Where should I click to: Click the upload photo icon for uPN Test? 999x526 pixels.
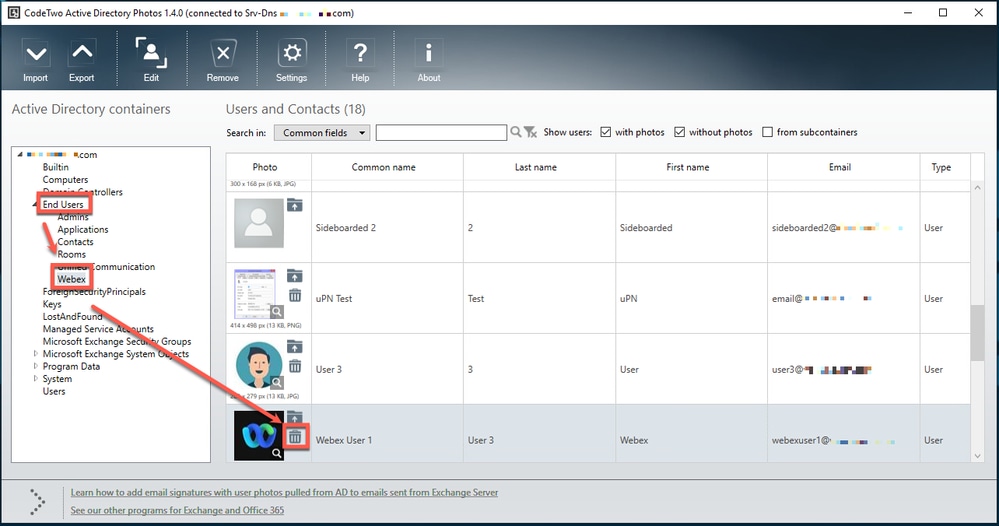(x=294, y=276)
